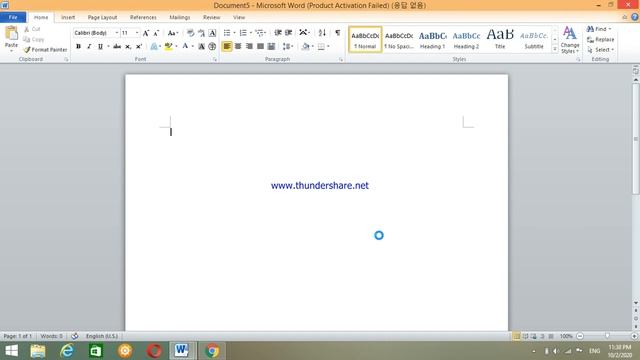Open Word Help question mark icon

coord(634,17)
